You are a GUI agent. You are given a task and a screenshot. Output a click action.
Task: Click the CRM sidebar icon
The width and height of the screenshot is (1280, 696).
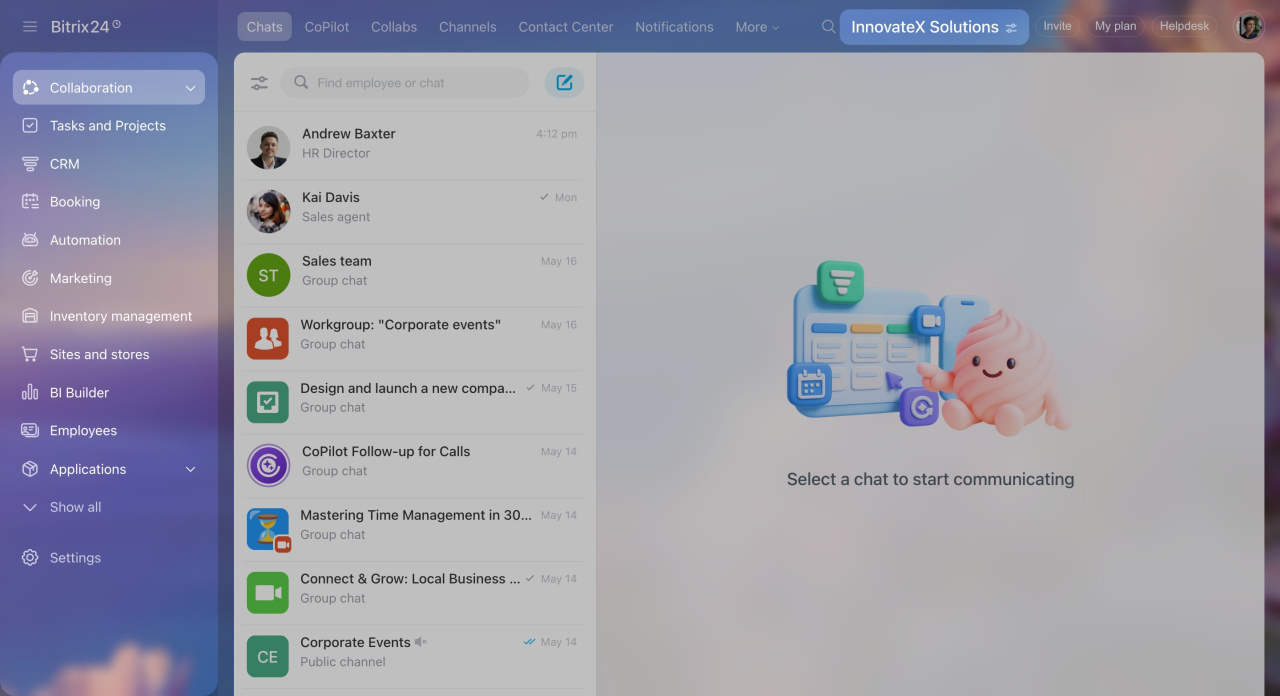(30, 164)
